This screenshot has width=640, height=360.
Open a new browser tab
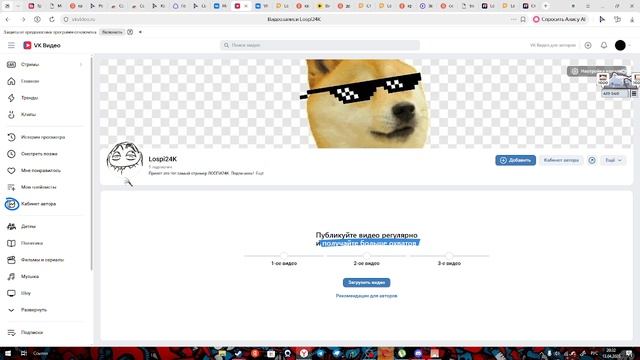(546, 6)
